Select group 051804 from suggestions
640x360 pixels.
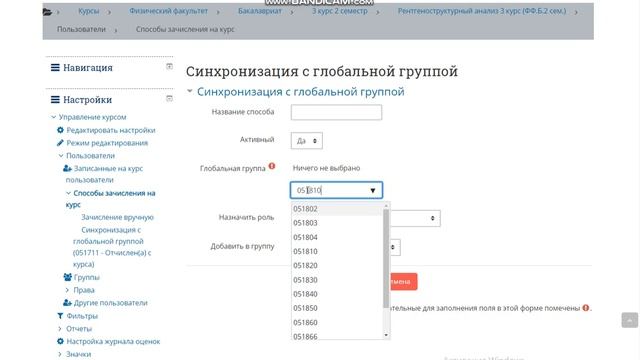(x=337, y=237)
